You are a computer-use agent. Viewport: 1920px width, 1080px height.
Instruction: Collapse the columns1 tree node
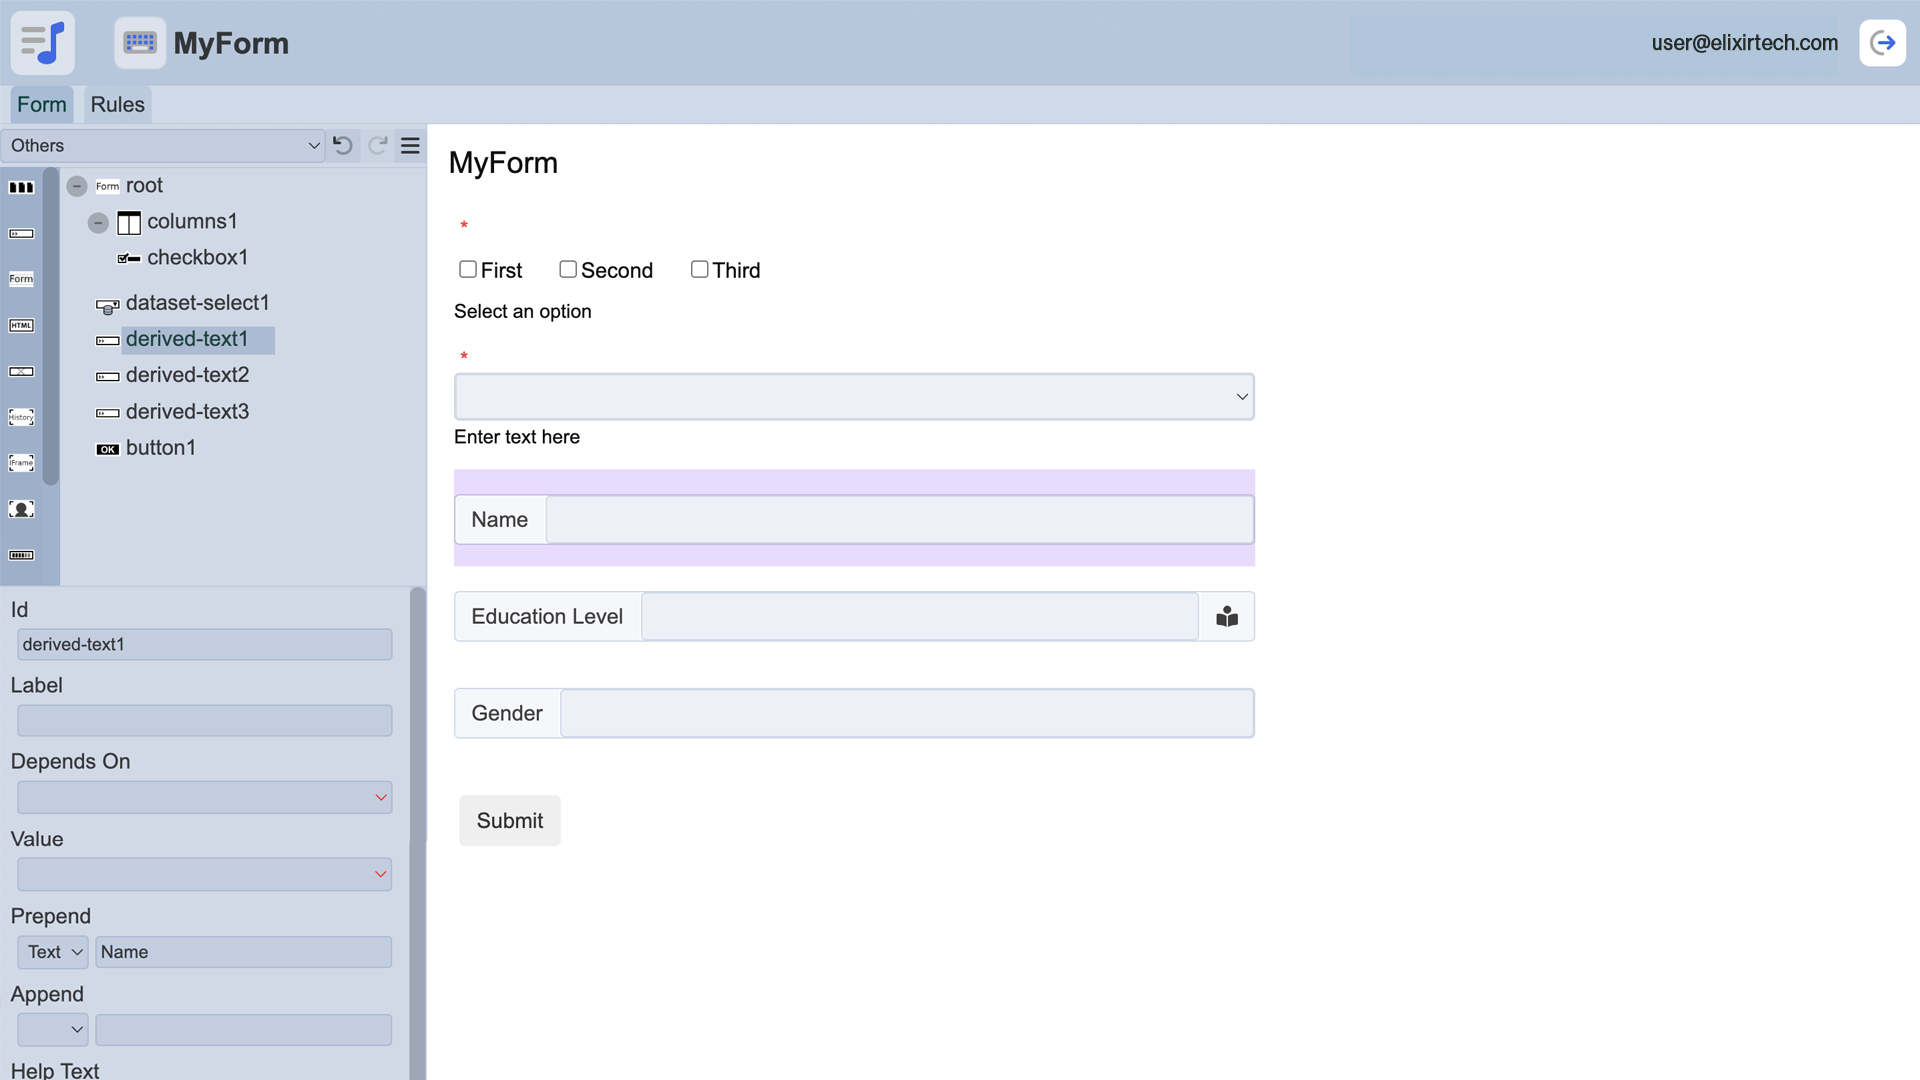(98, 222)
